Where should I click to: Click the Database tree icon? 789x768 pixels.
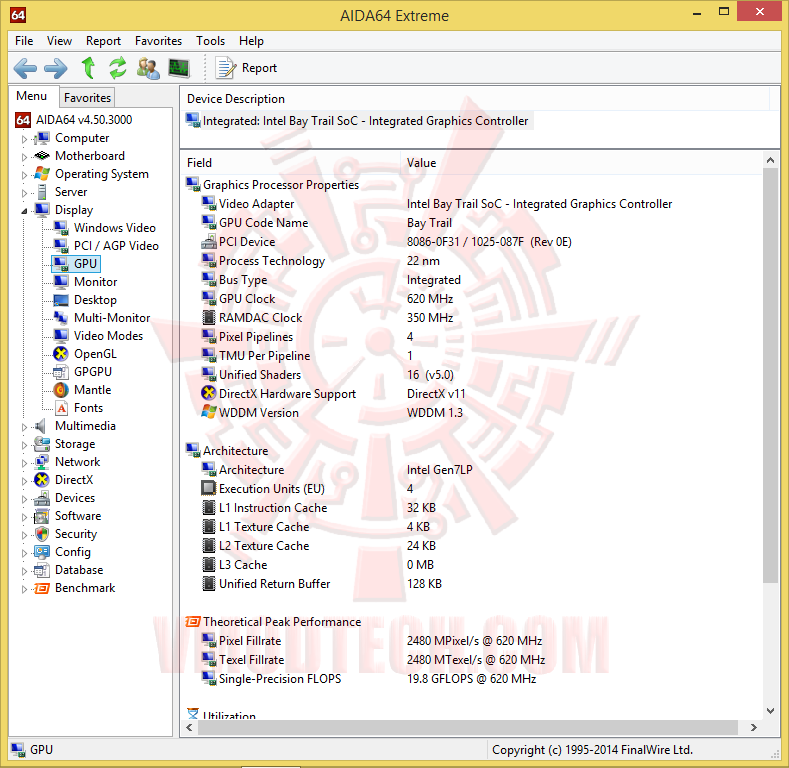point(42,570)
